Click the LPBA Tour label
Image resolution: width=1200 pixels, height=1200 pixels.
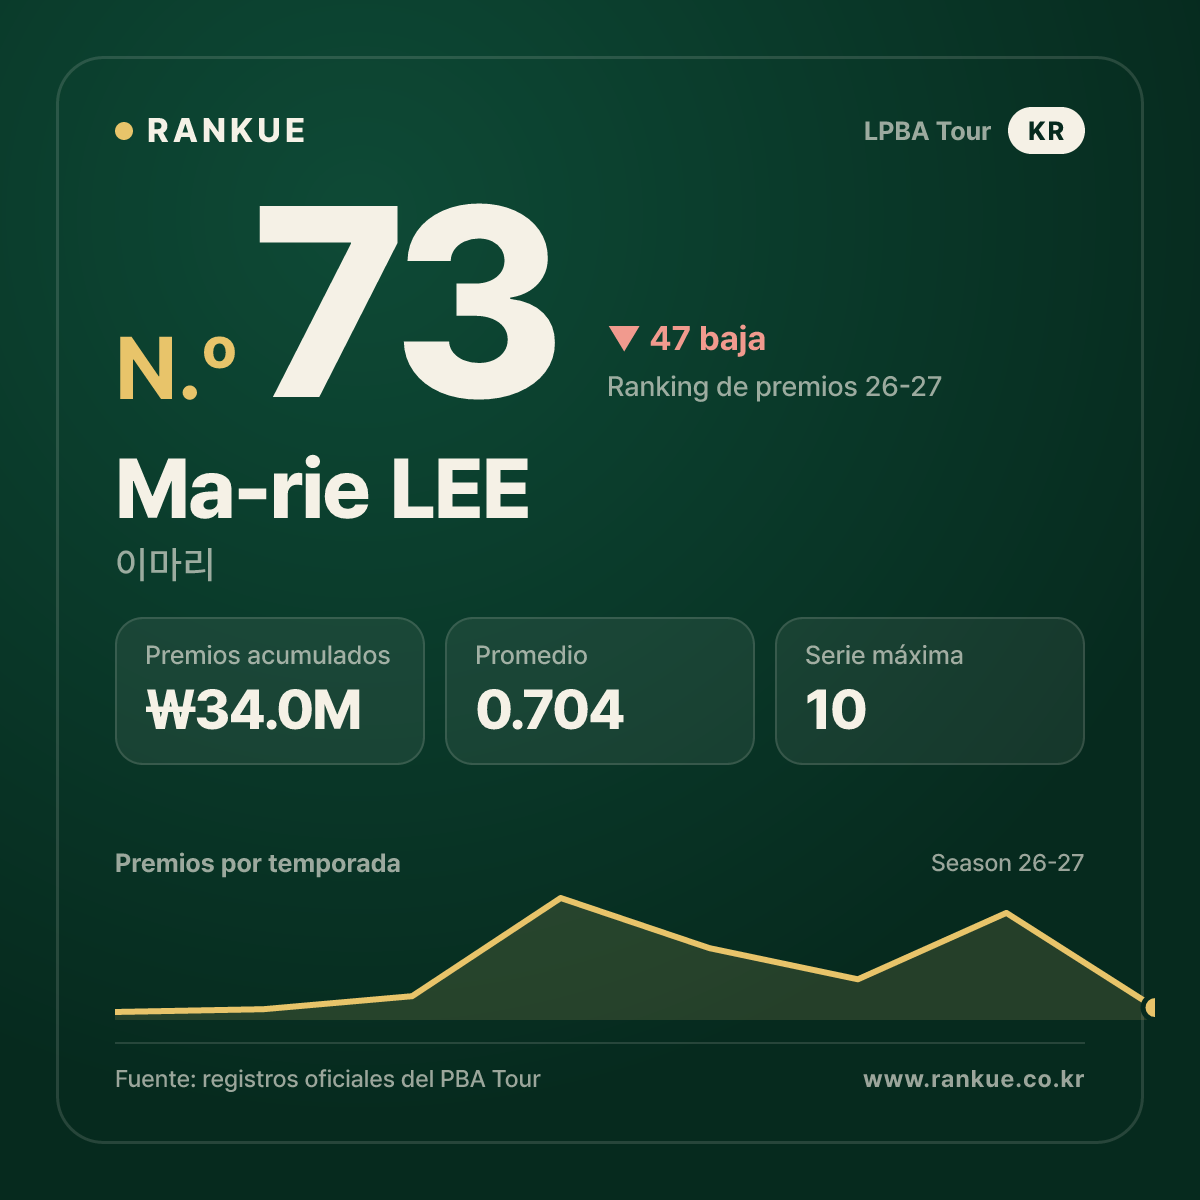click(927, 131)
